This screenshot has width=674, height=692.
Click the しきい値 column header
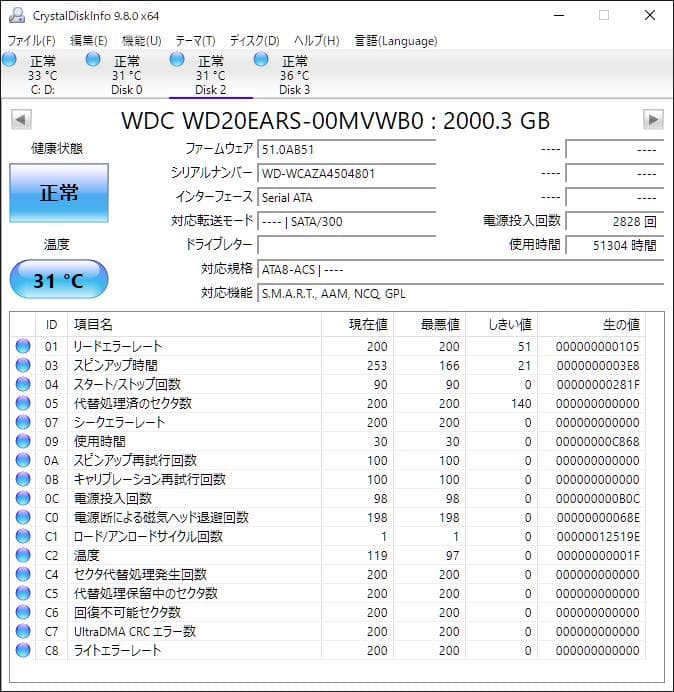501,325
